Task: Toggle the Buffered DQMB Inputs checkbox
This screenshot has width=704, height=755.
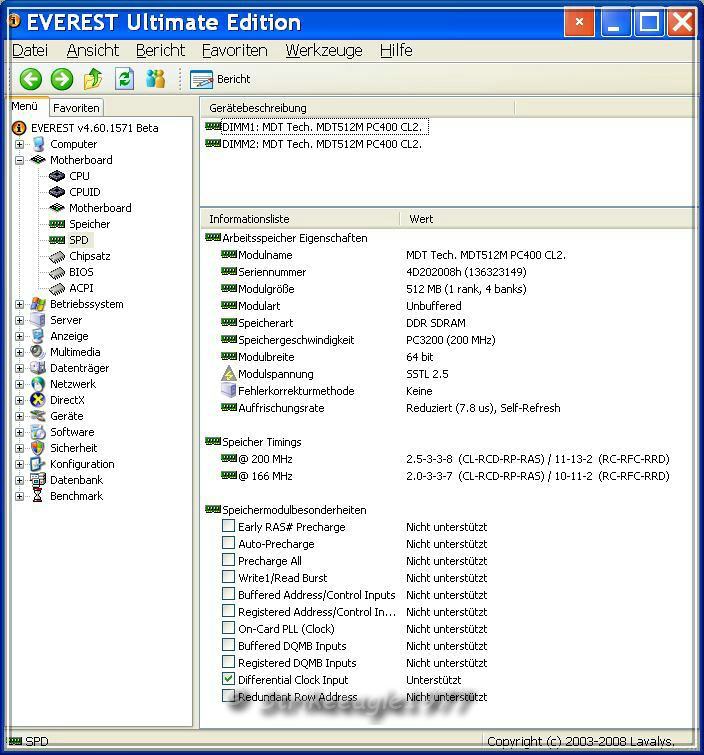Action: pos(228,645)
